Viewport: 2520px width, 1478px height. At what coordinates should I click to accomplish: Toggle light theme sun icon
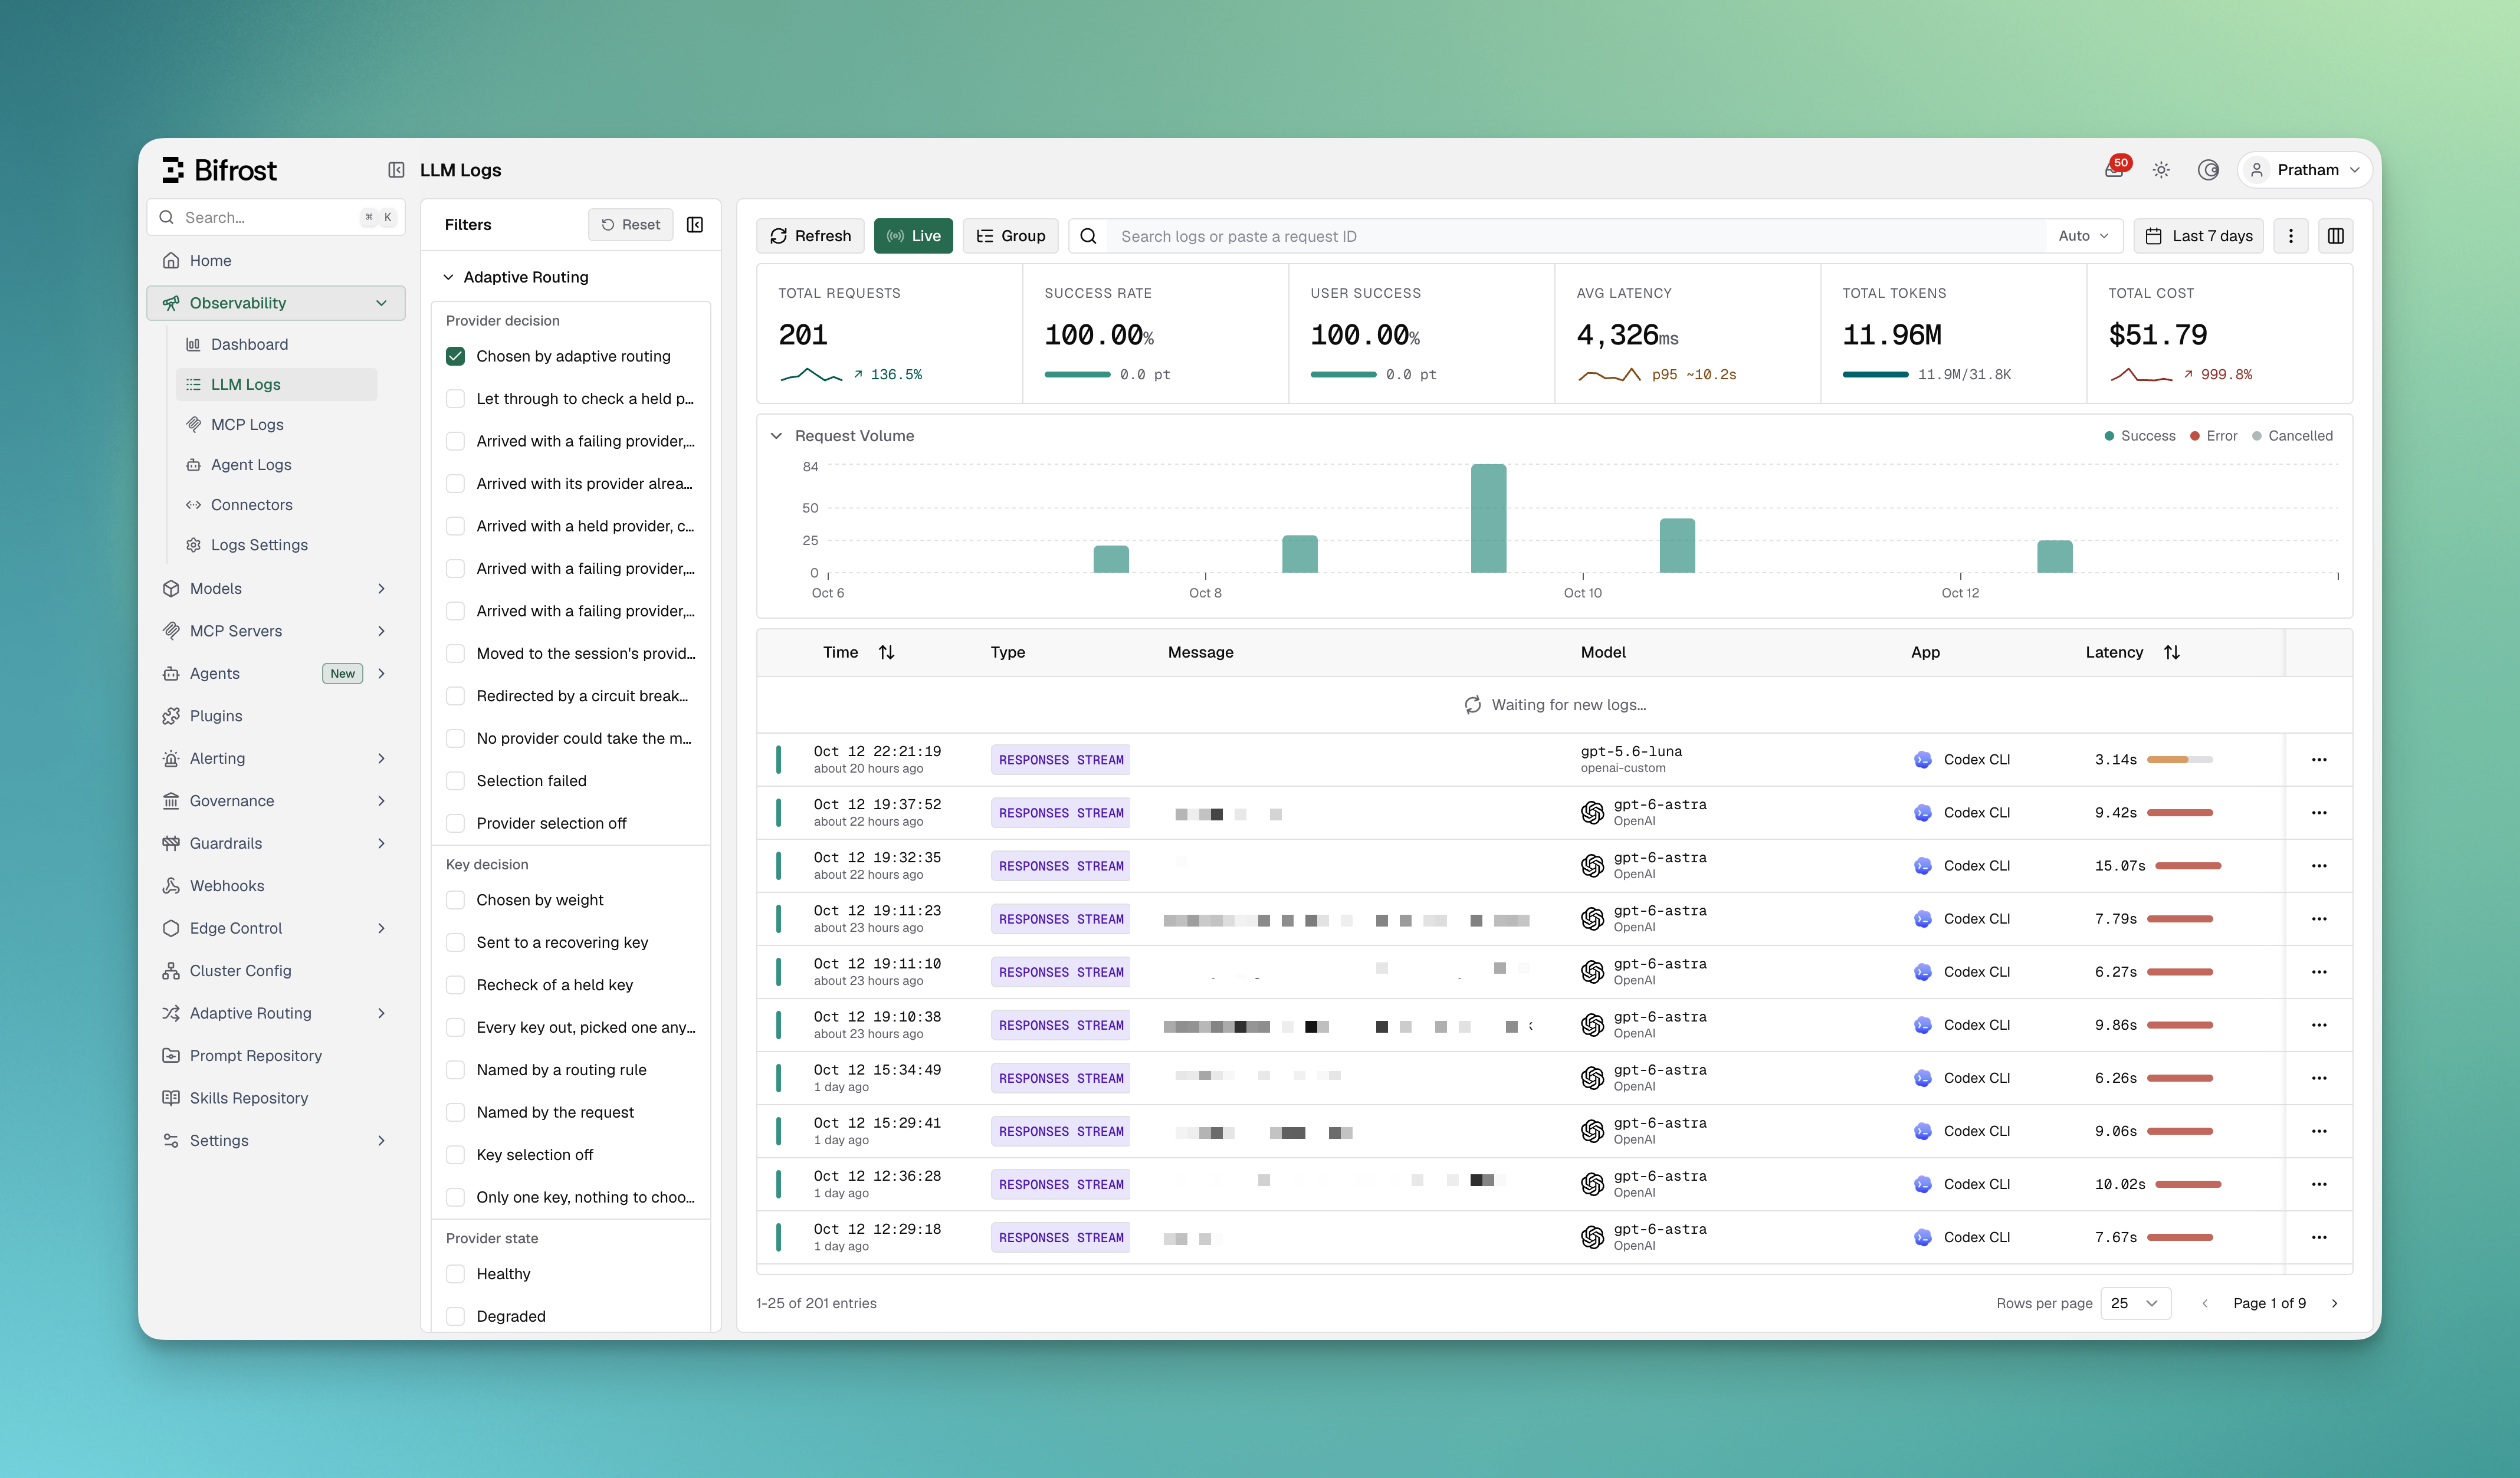[x=2161, y=170]
